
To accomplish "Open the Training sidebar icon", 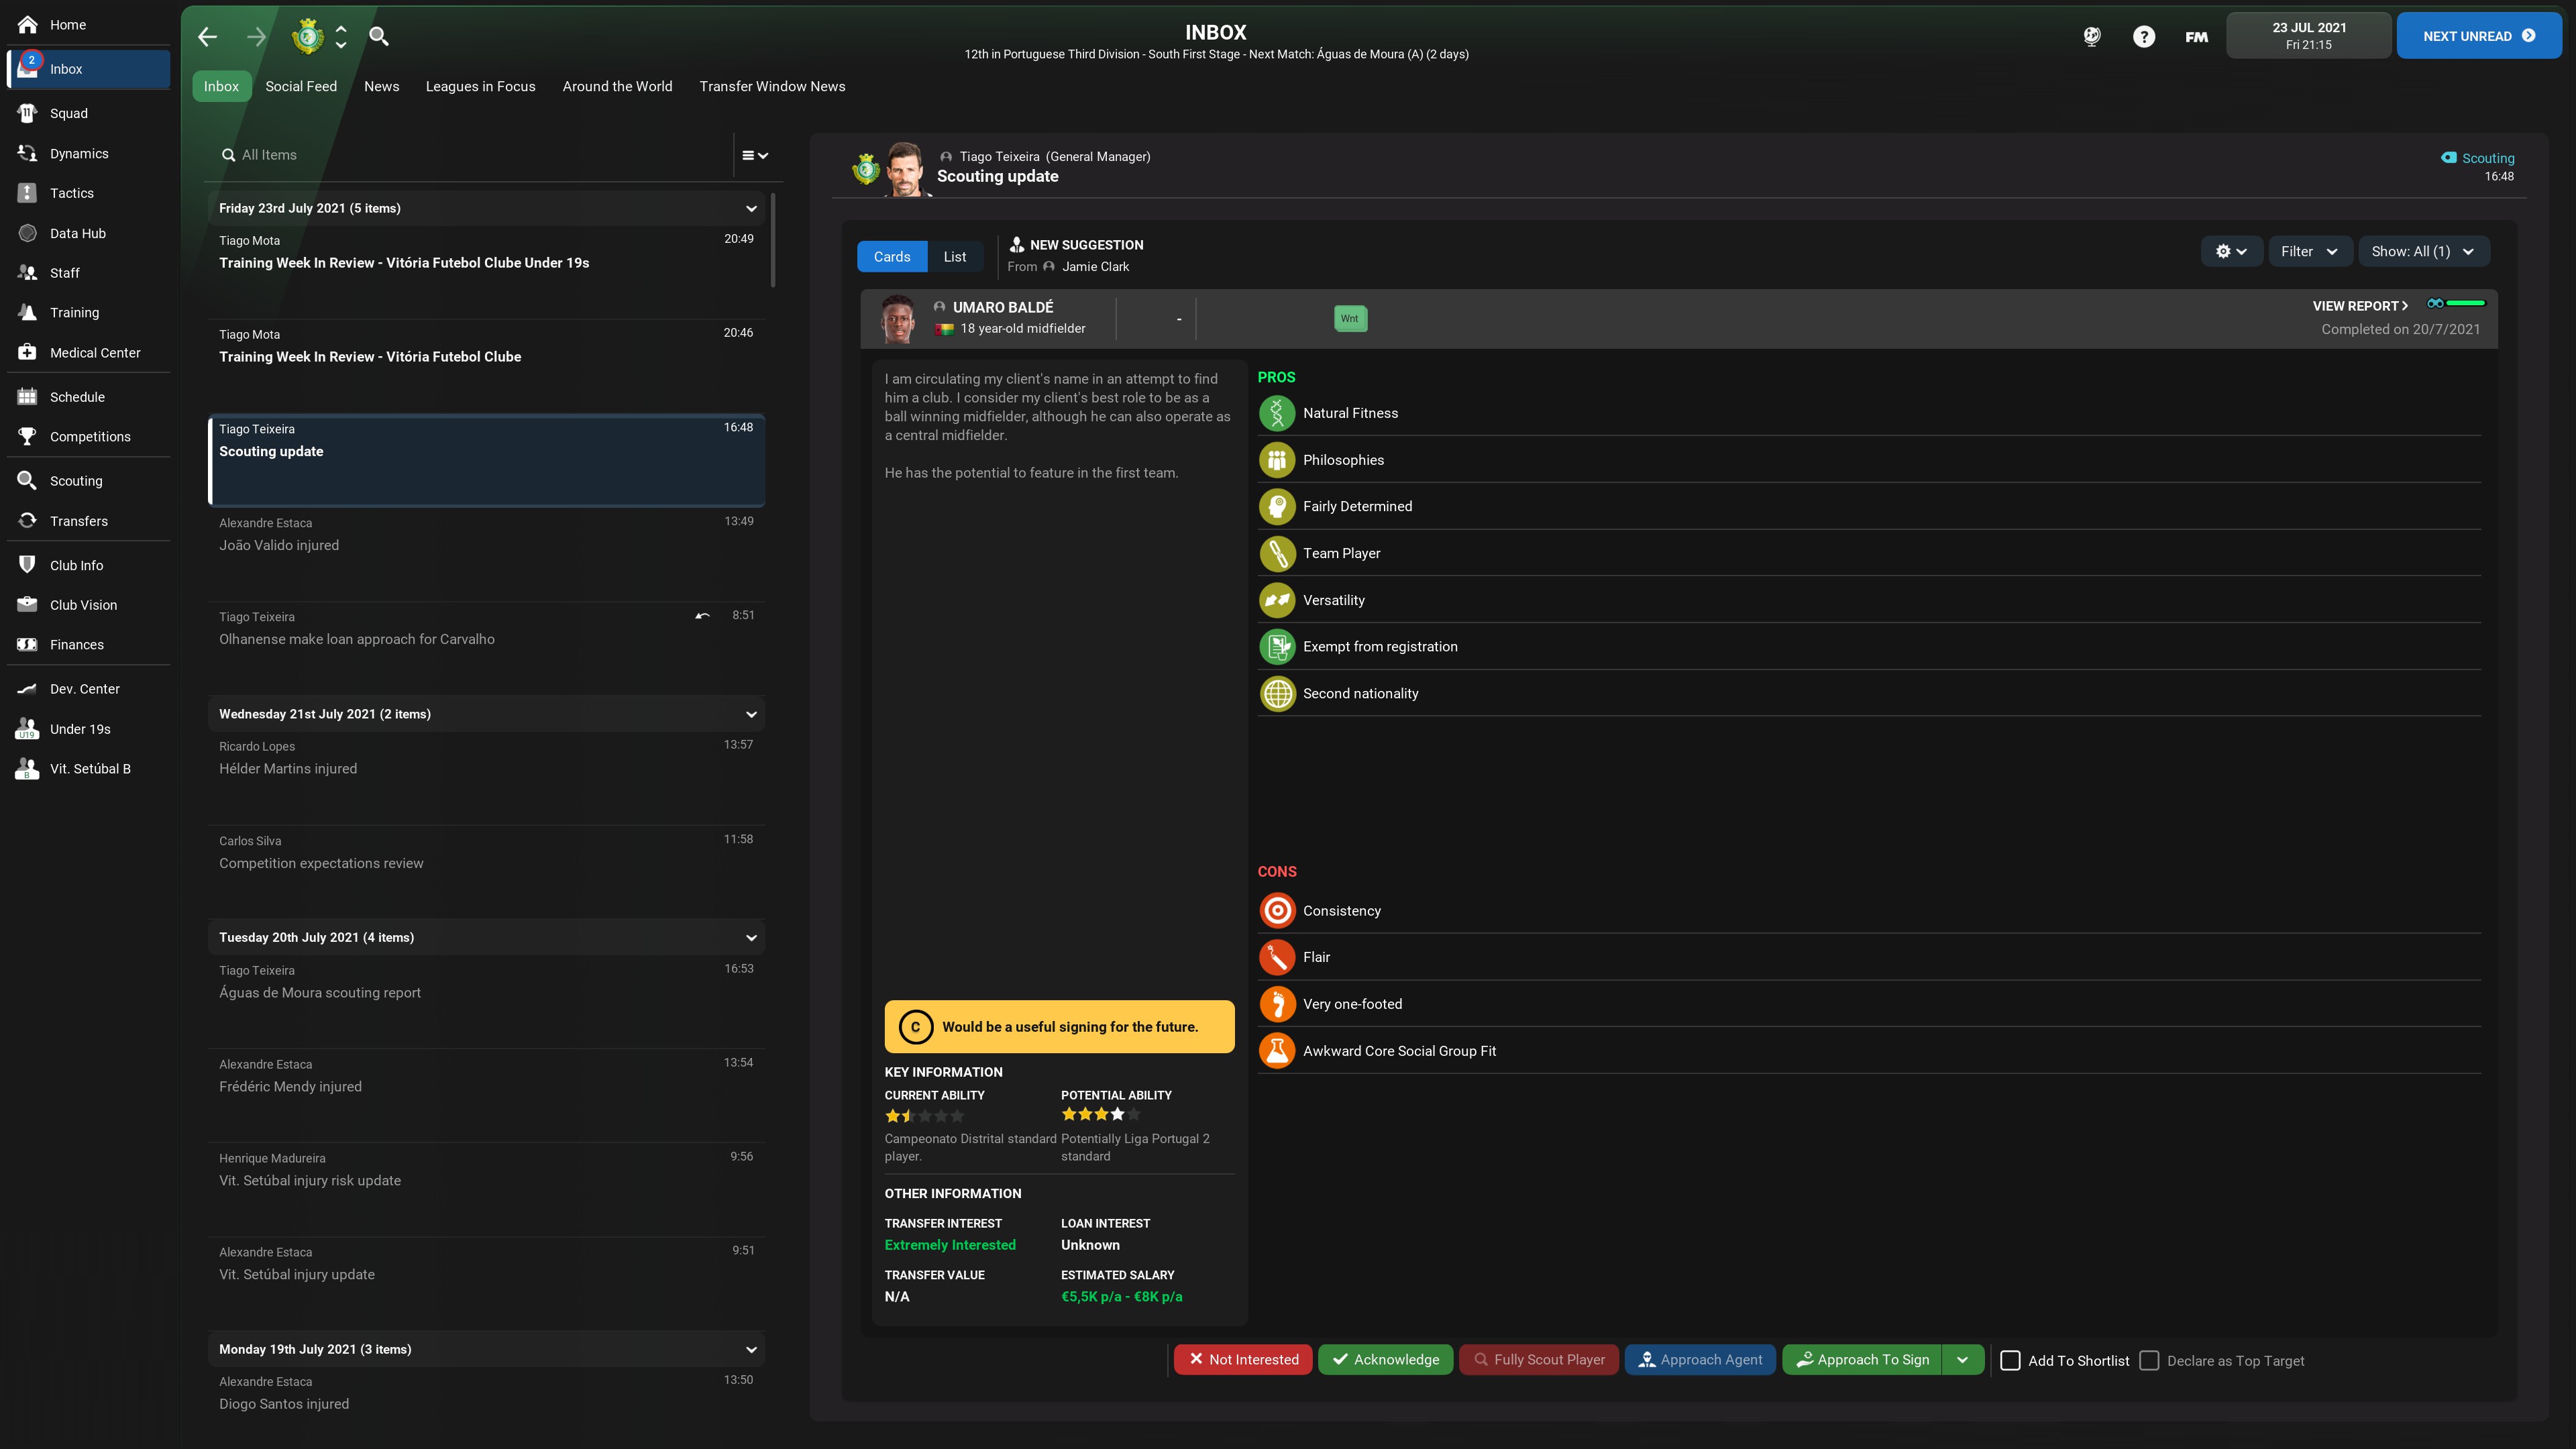I will pyautogui.click(x=27, y=312).
